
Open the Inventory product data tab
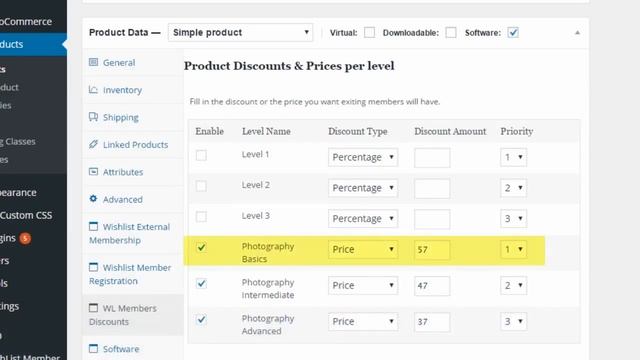[133, 90]
